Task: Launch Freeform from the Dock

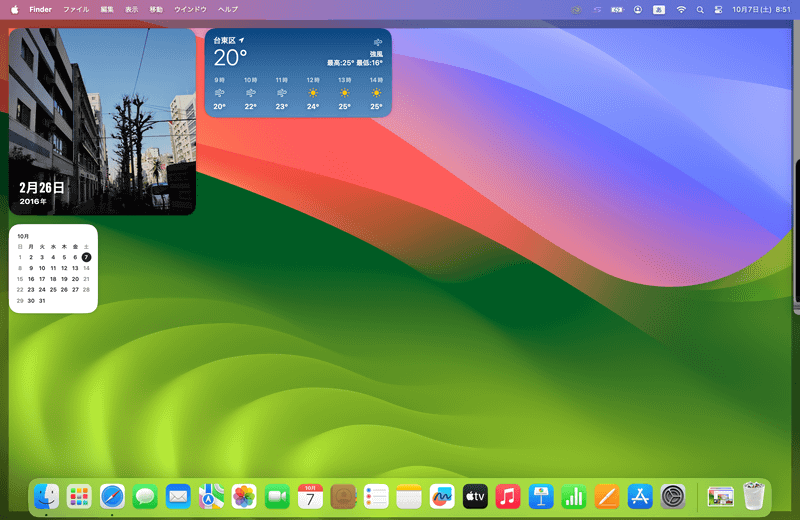Action: click(442, 496)
